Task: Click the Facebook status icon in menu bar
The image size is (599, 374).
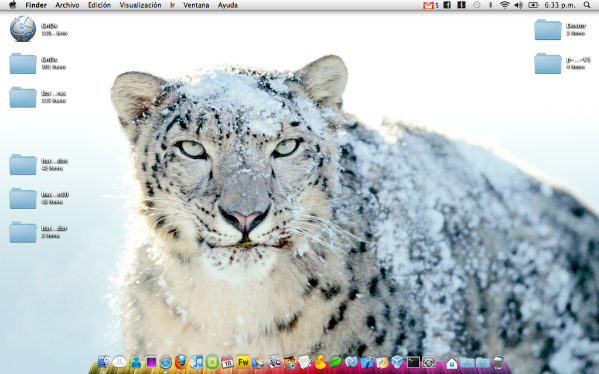Action: (x=447, y=5)
